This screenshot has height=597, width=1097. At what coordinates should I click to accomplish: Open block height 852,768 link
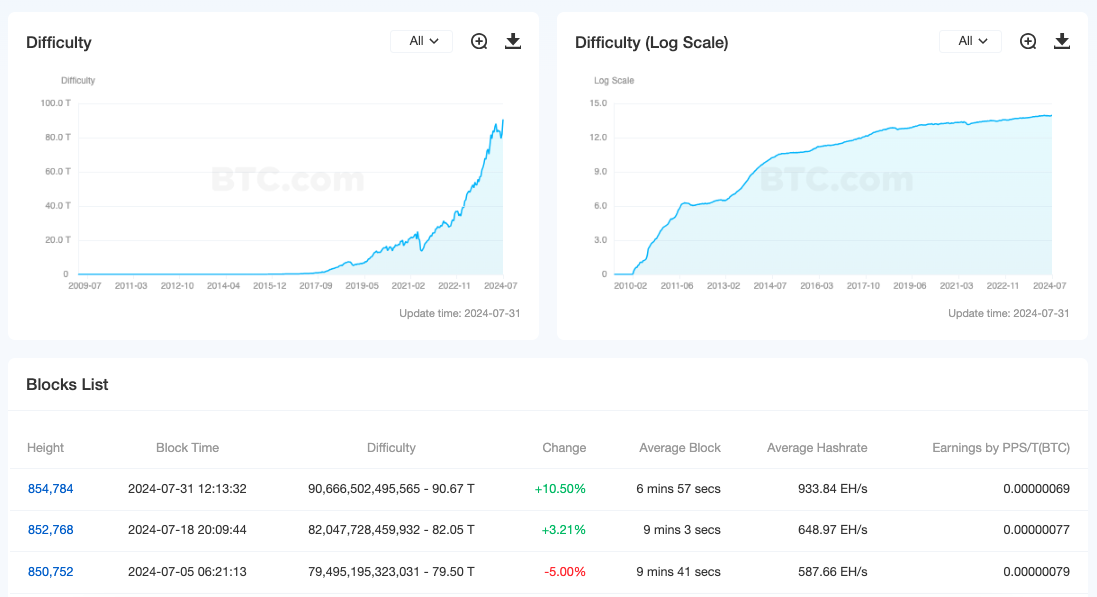click(50, 530)
